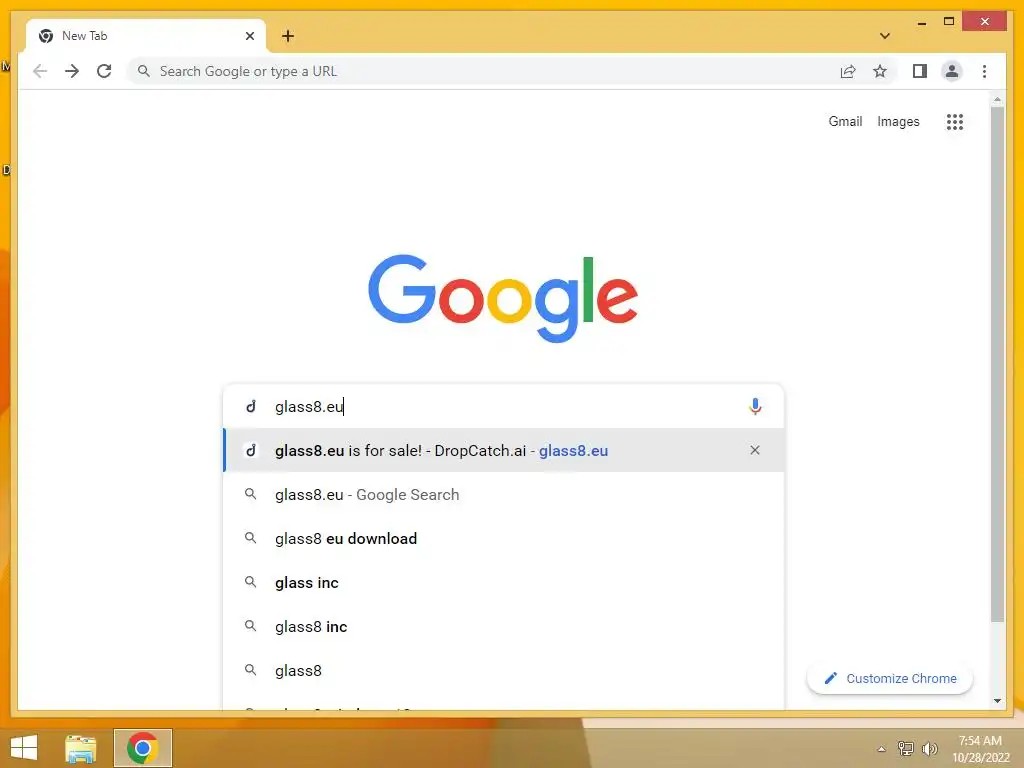Select 'glass8 eu download' suggestion
This screenshot has height=768, width=1024.
pyautogui.click(x=503, y=538)
